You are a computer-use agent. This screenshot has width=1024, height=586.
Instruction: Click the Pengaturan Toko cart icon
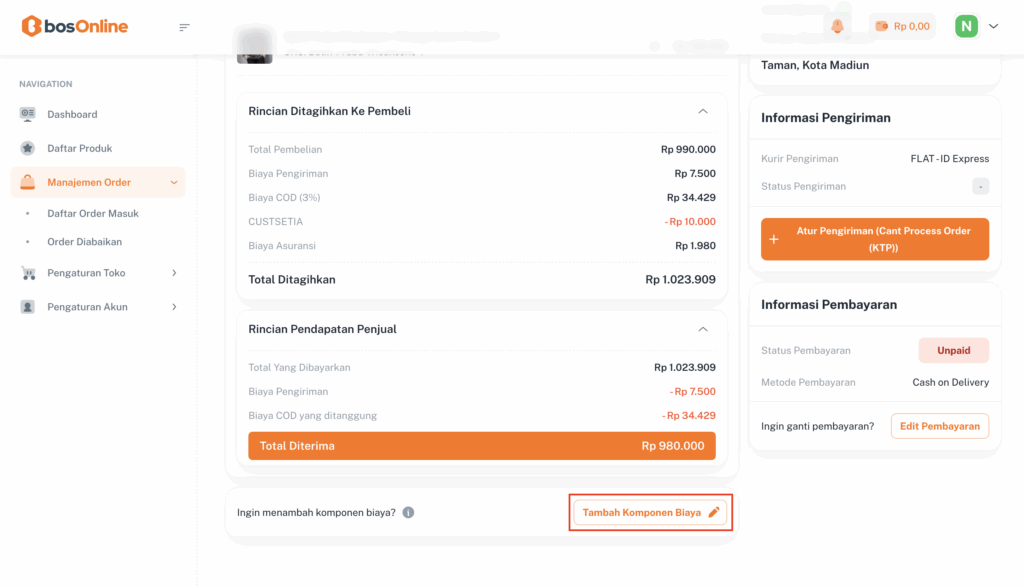pyautogui.click(x=28, y=273)
